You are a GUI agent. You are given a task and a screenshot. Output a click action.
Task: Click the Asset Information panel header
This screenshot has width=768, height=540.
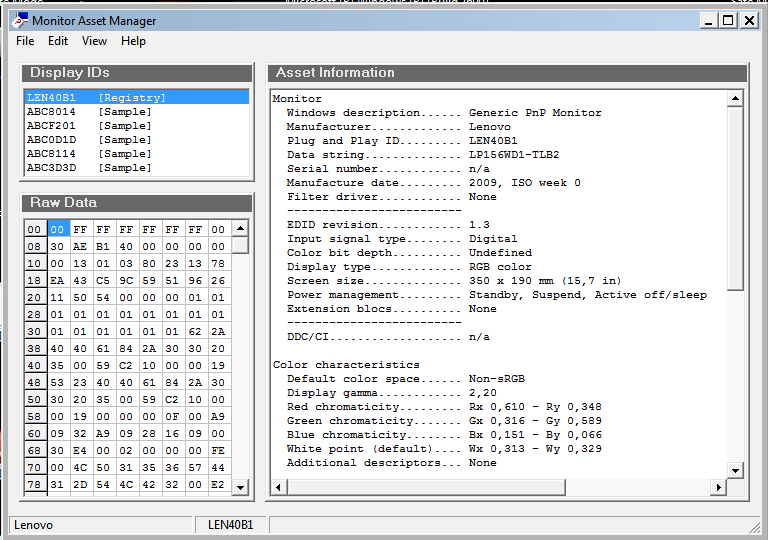point(507,73)
